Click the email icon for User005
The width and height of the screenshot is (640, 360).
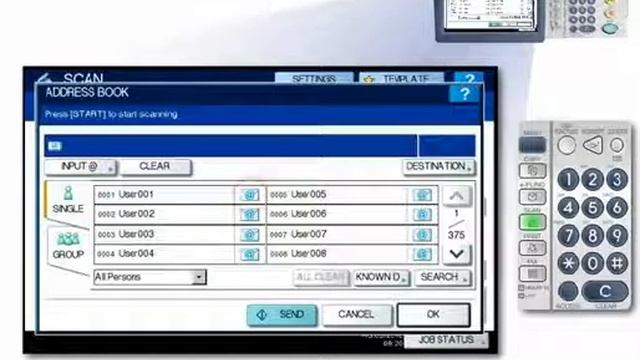(422, 195)
